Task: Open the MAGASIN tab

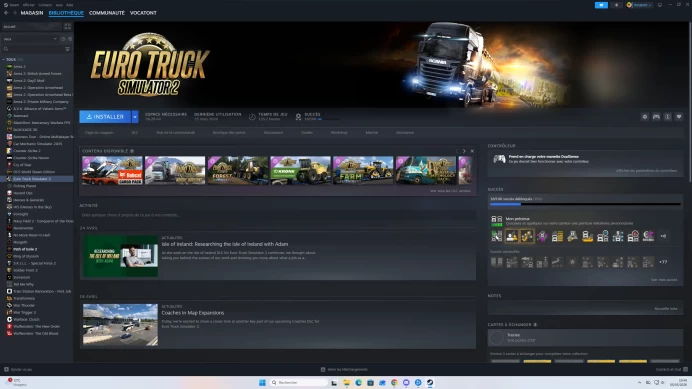Action: click(32, 13)
